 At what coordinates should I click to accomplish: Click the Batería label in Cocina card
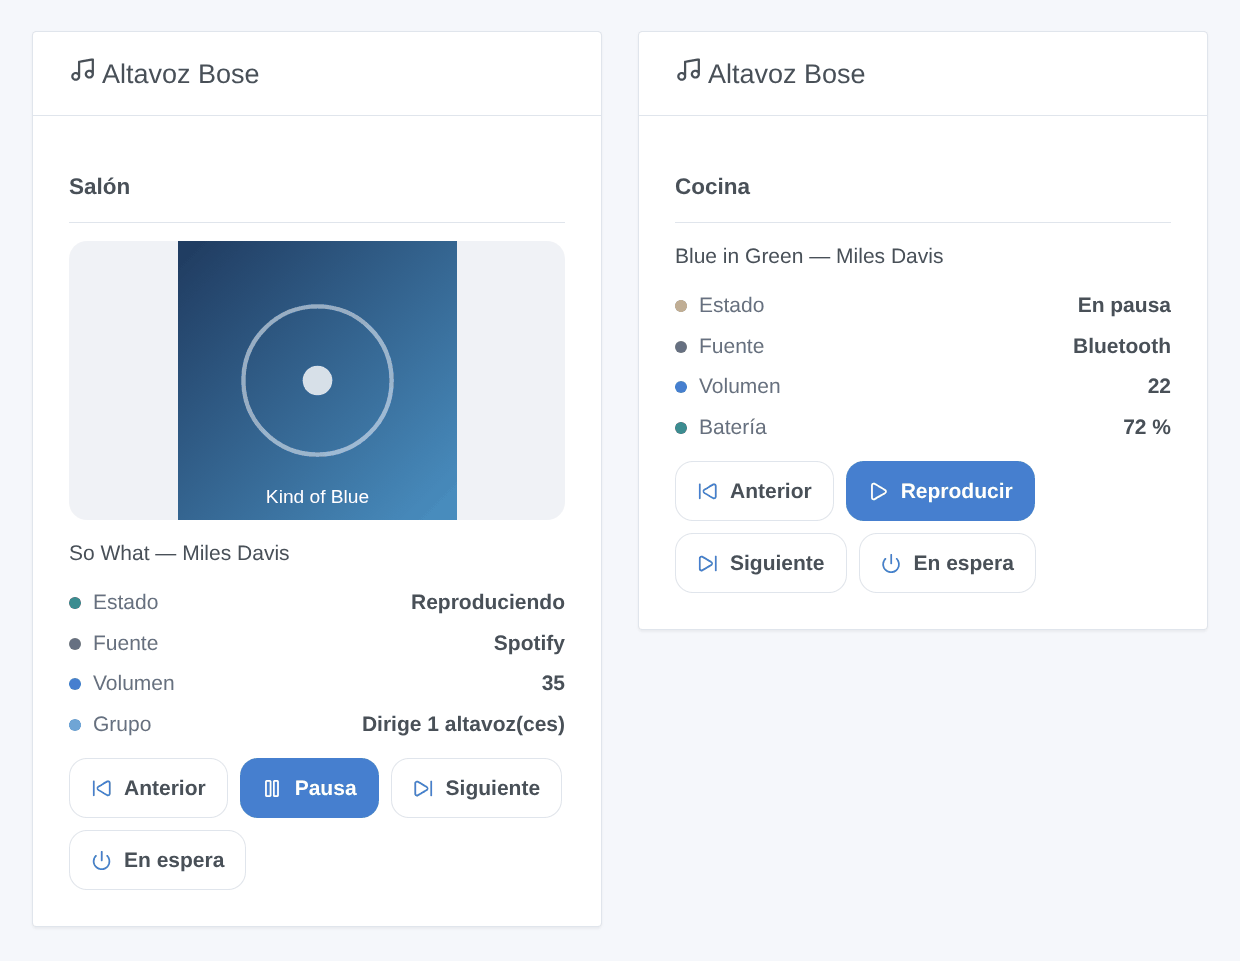coord(732,427)
